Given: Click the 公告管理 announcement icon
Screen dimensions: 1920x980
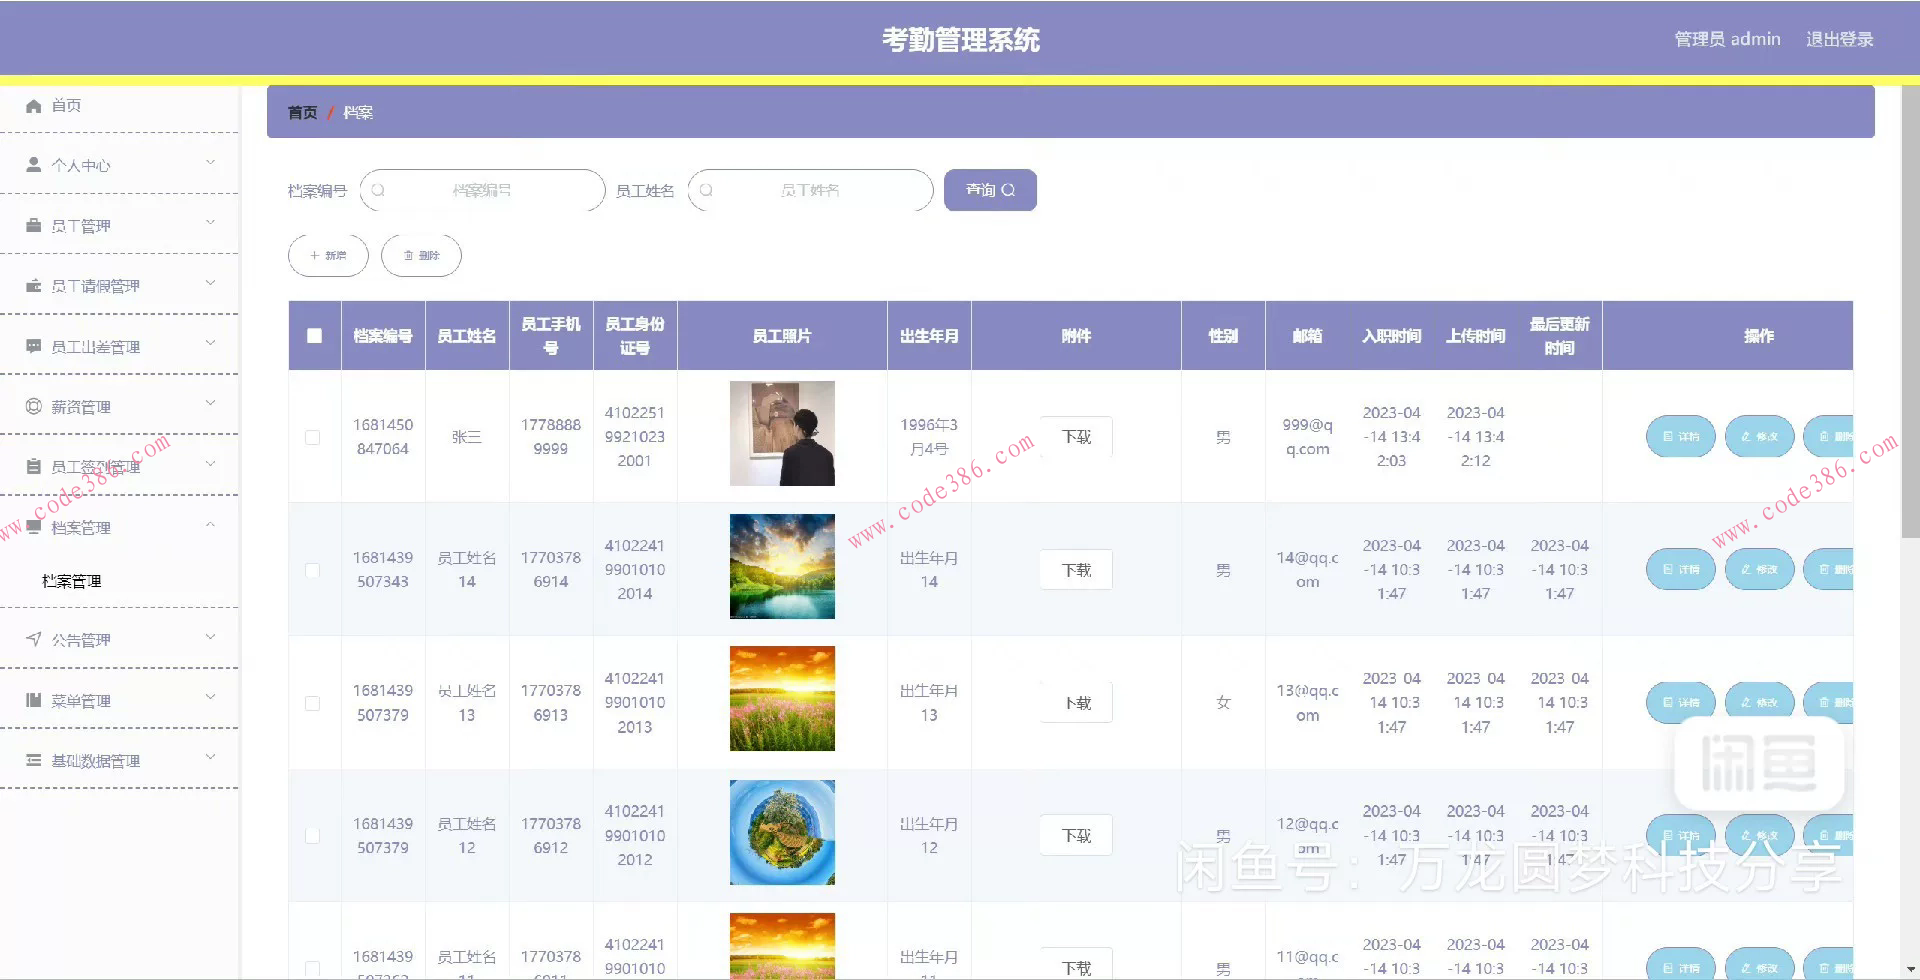Looking at the screenshot, I should pos(33,639).
